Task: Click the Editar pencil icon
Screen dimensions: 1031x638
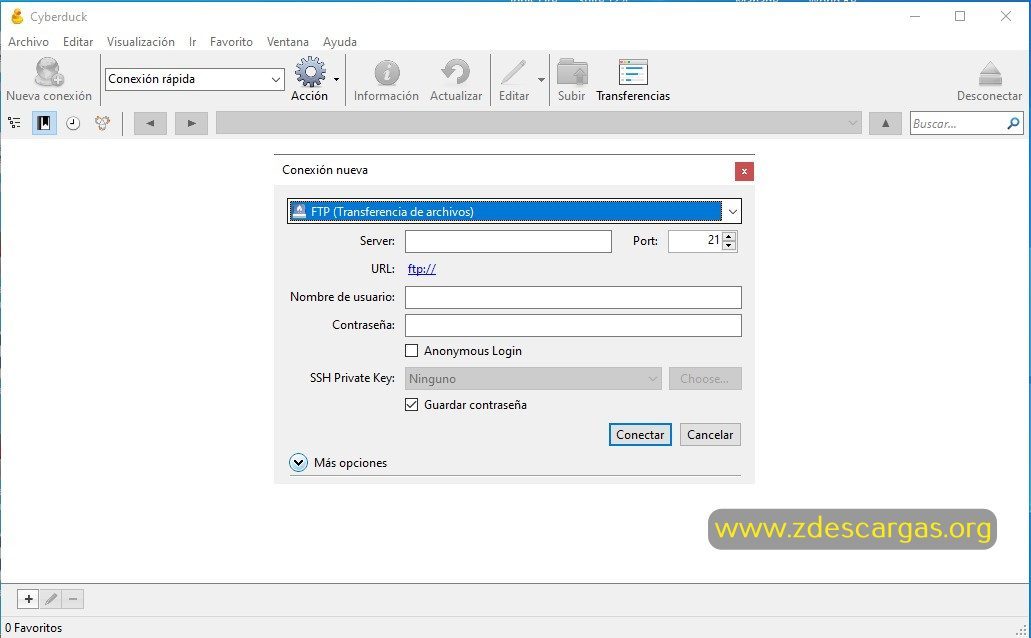Action: [x=514, y=72]
